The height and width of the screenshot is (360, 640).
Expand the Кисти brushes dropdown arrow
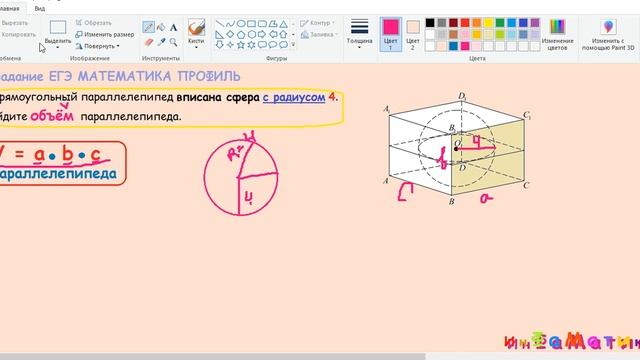click(x=196, y=47)
